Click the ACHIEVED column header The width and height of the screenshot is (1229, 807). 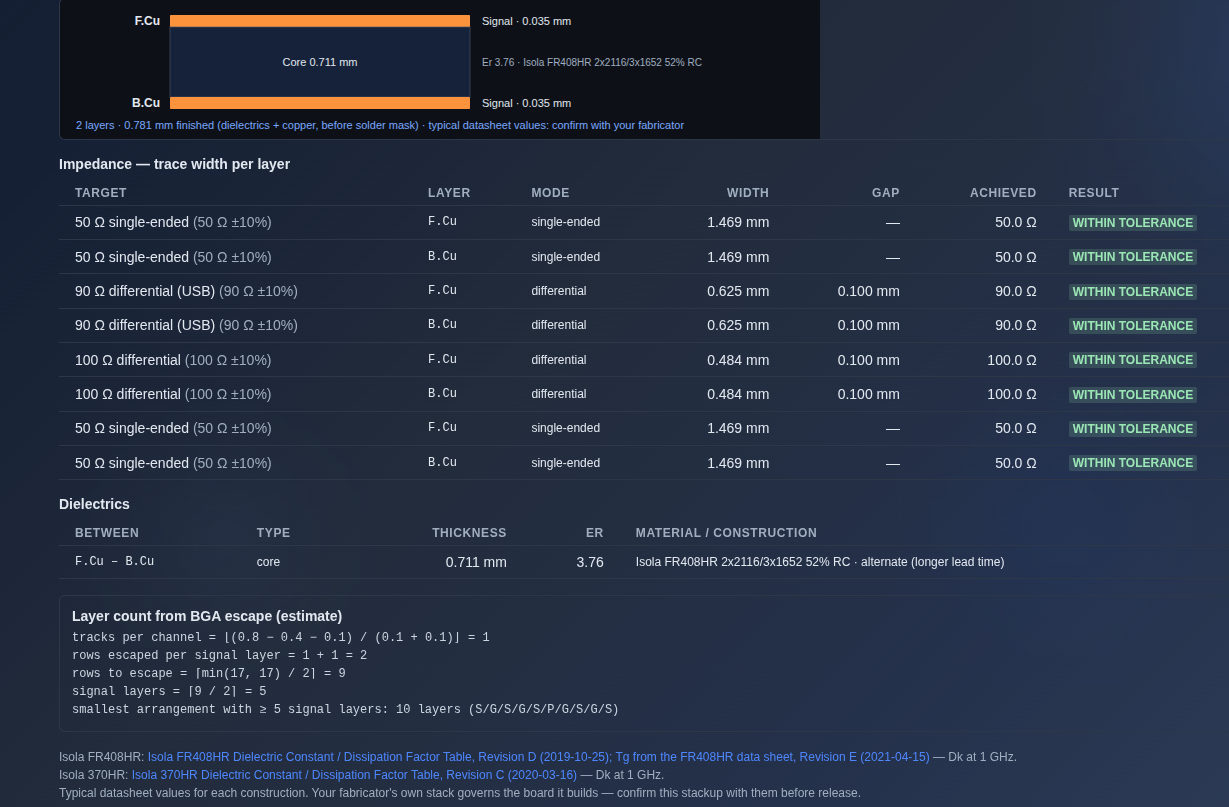(x=1003, y=193)
